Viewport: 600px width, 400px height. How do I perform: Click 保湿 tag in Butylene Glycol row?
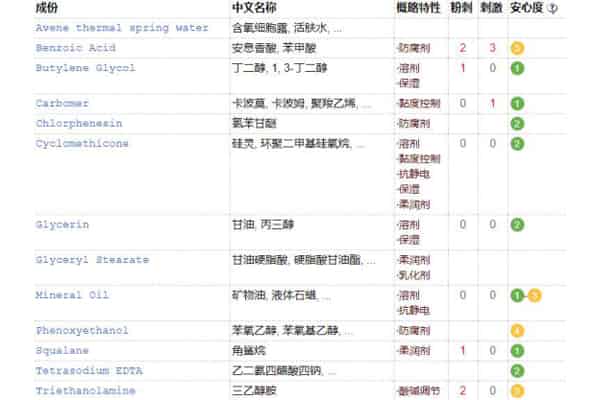pos(409,83)
